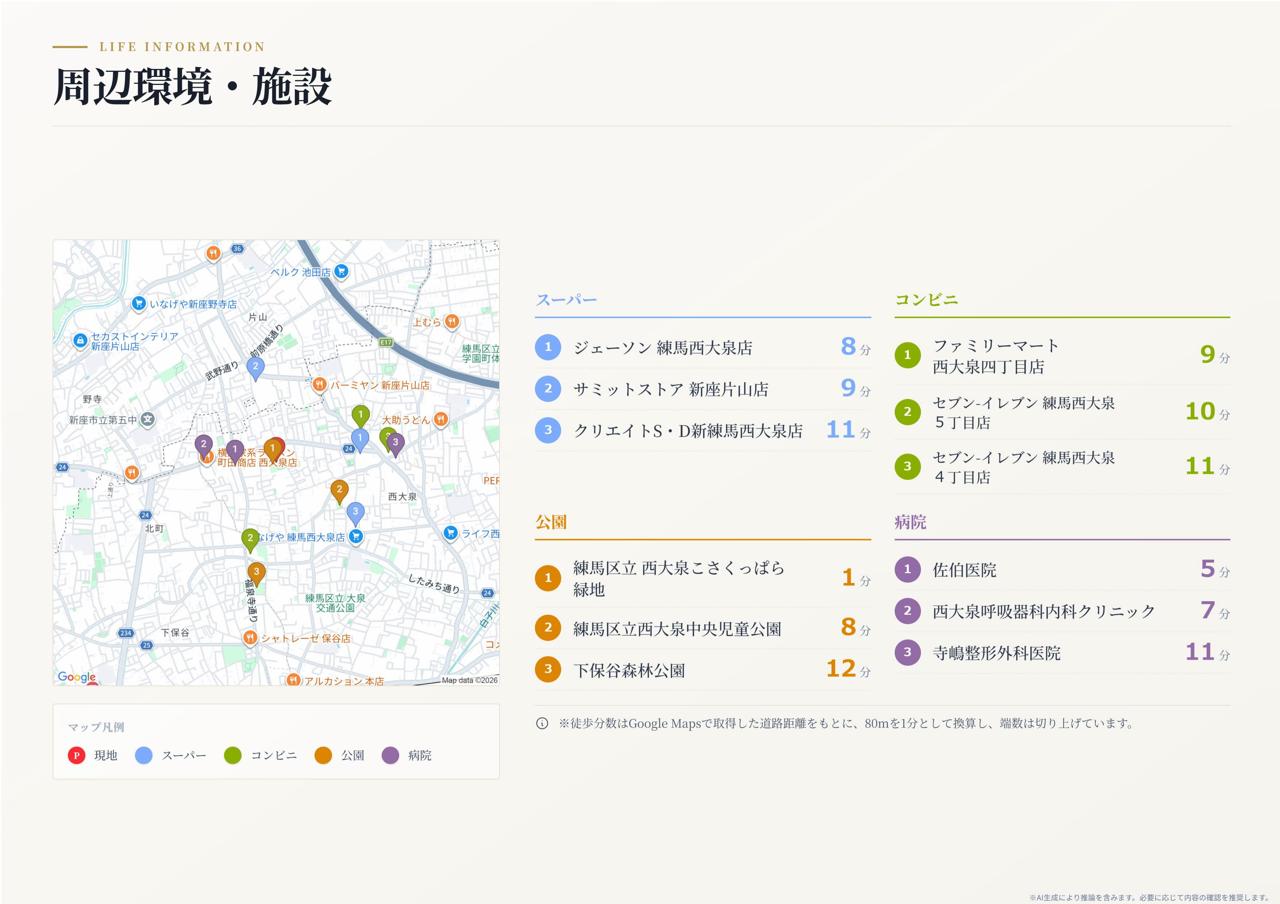Viewport: 1280px width, 904px height.
Task: Click the スーパー section heading
Action: [x=566, y=300]
